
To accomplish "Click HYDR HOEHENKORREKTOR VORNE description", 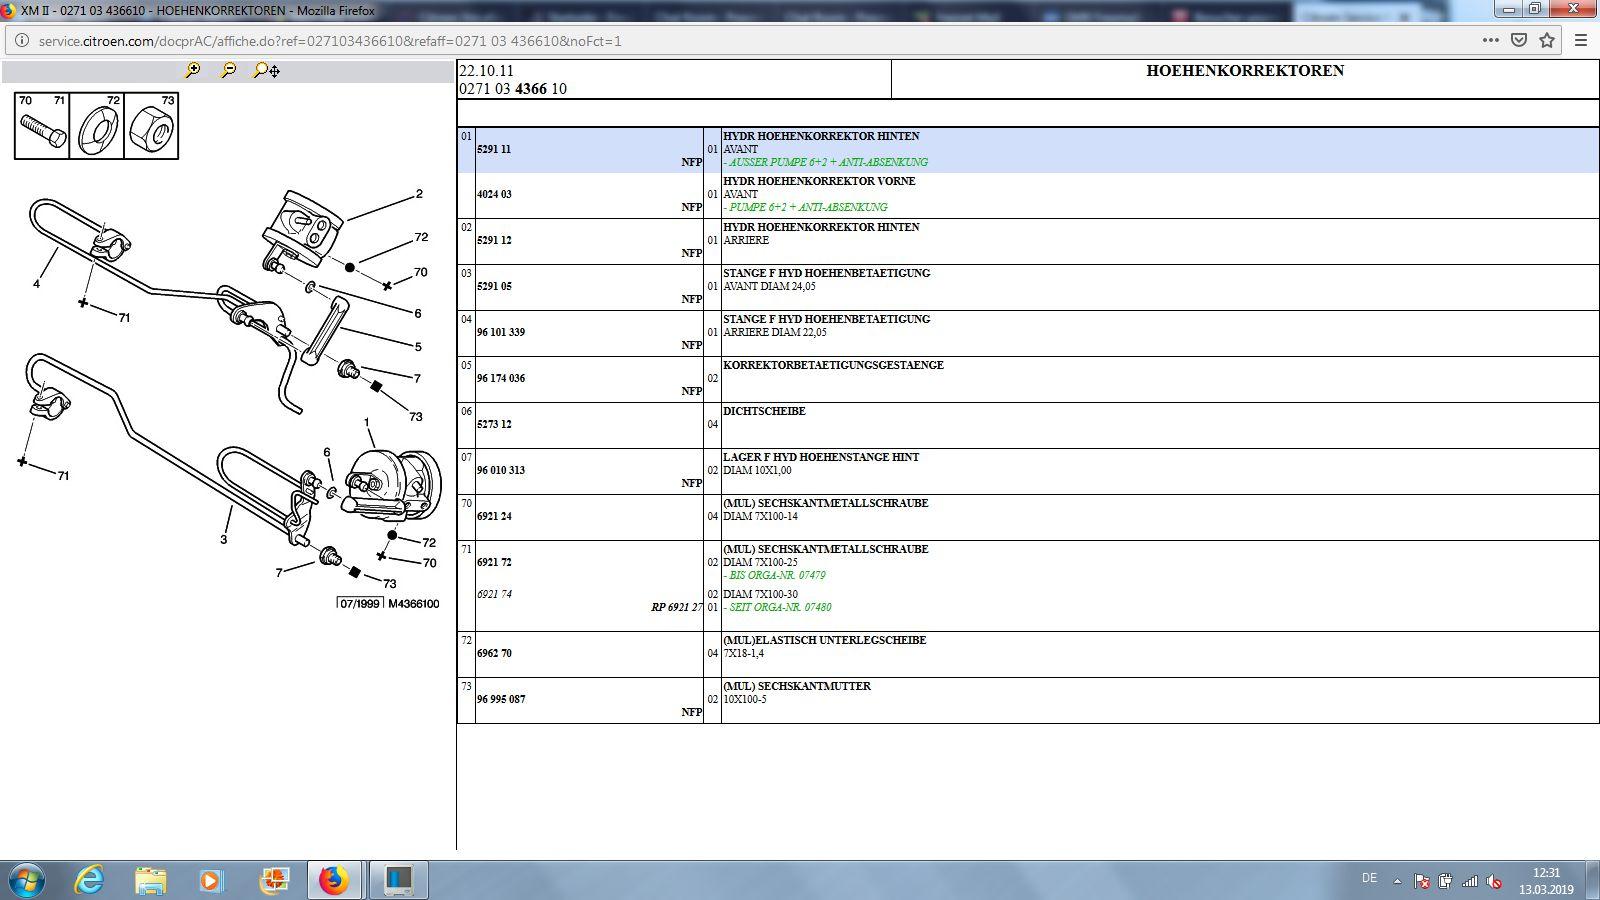I will coord(819,181).
